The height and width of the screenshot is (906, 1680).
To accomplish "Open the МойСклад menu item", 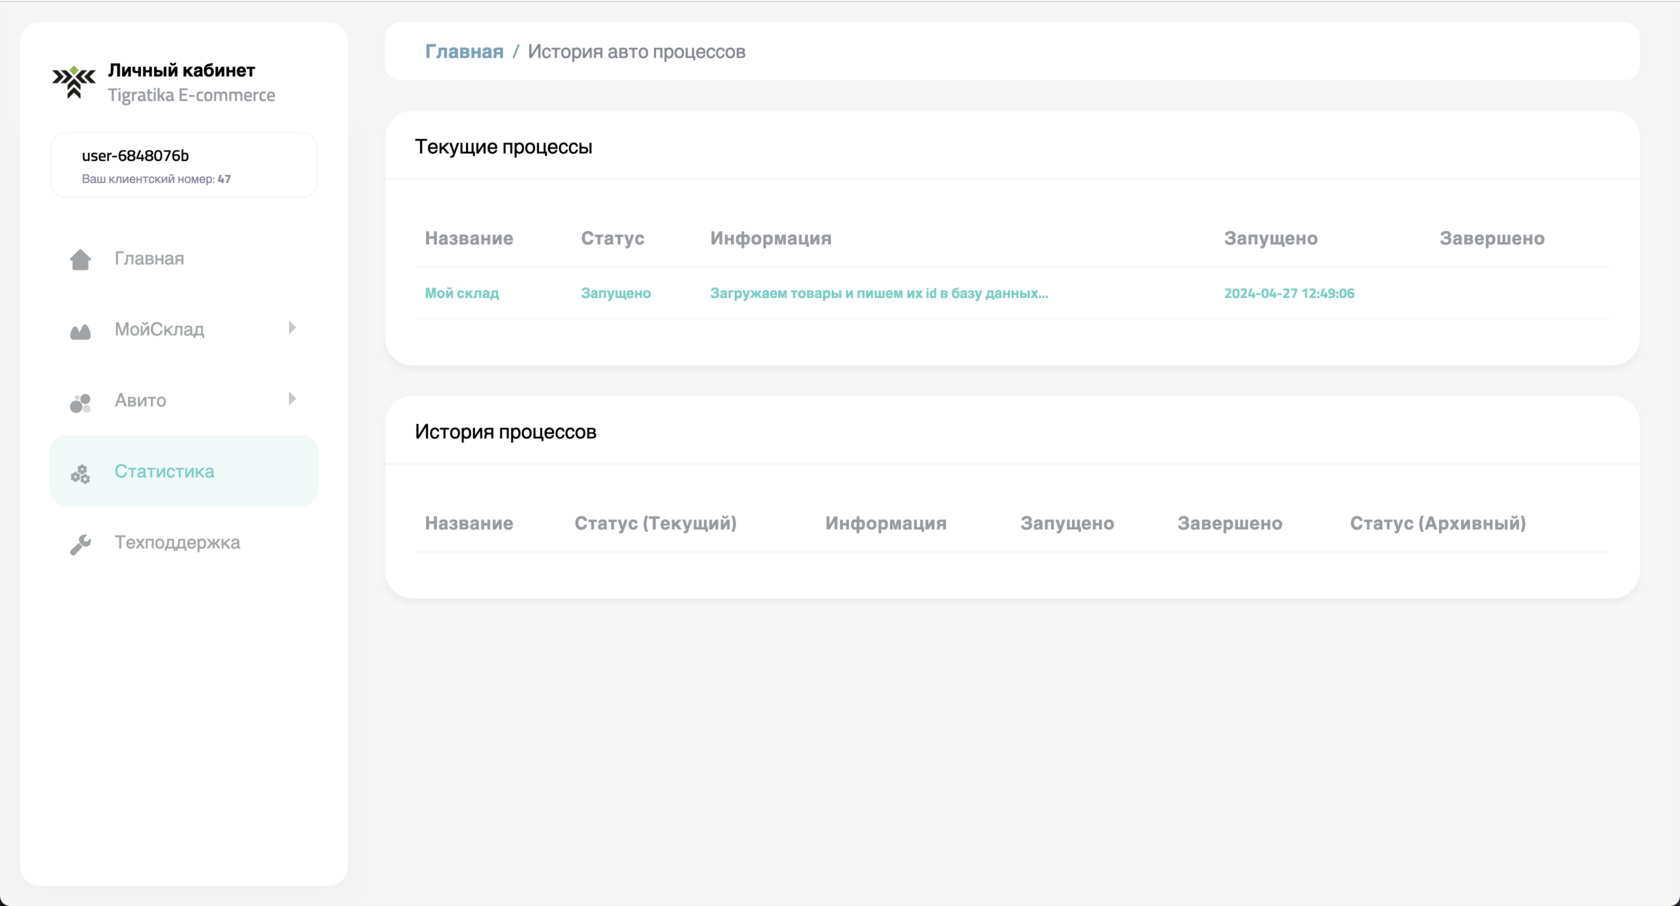I will [184, 329].
